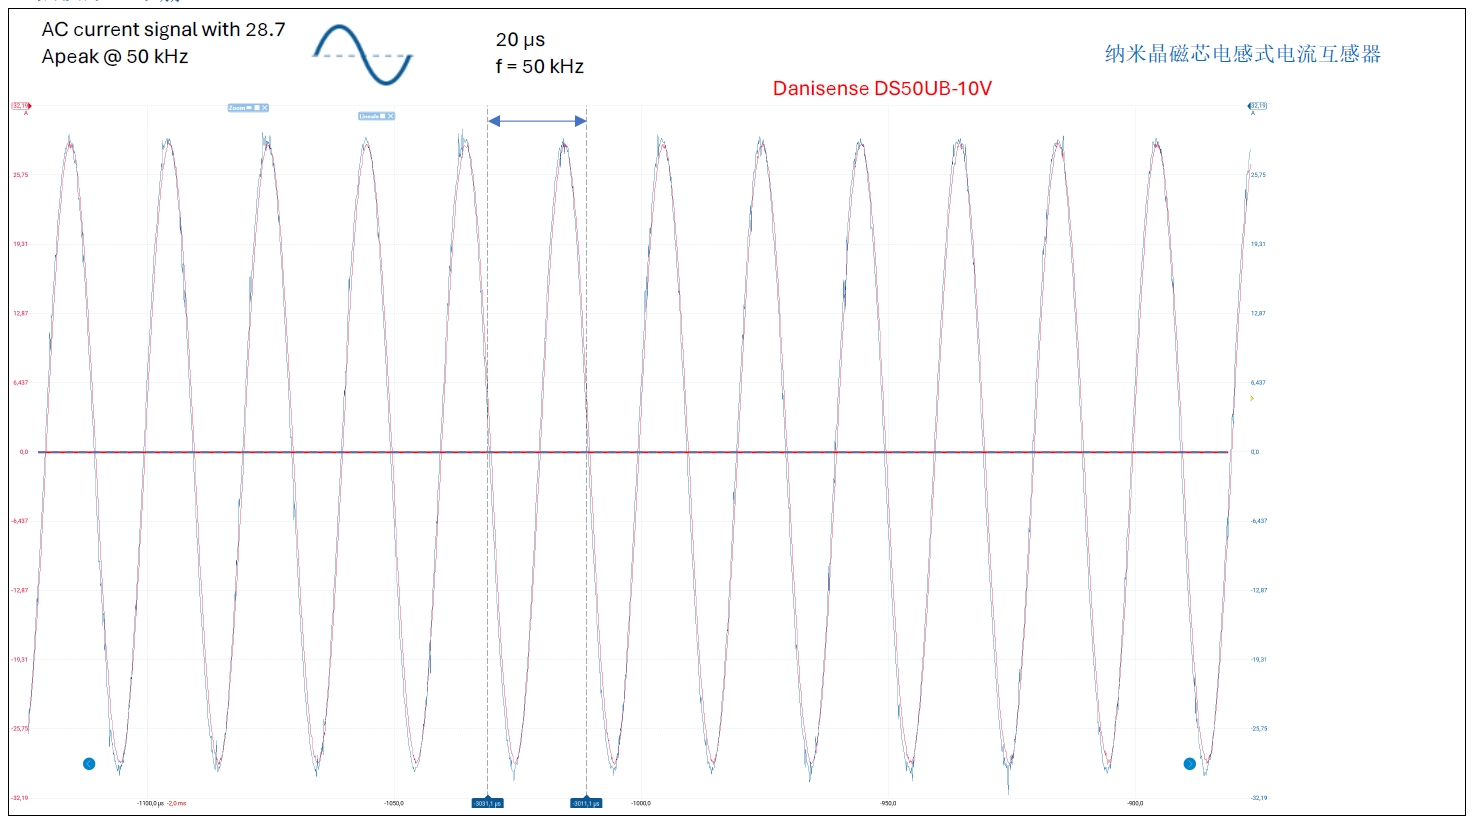The width and height of the screenshot is (1481, 825).
Task: Click the blue 6,437 label on right axis
Action: 1258,382
